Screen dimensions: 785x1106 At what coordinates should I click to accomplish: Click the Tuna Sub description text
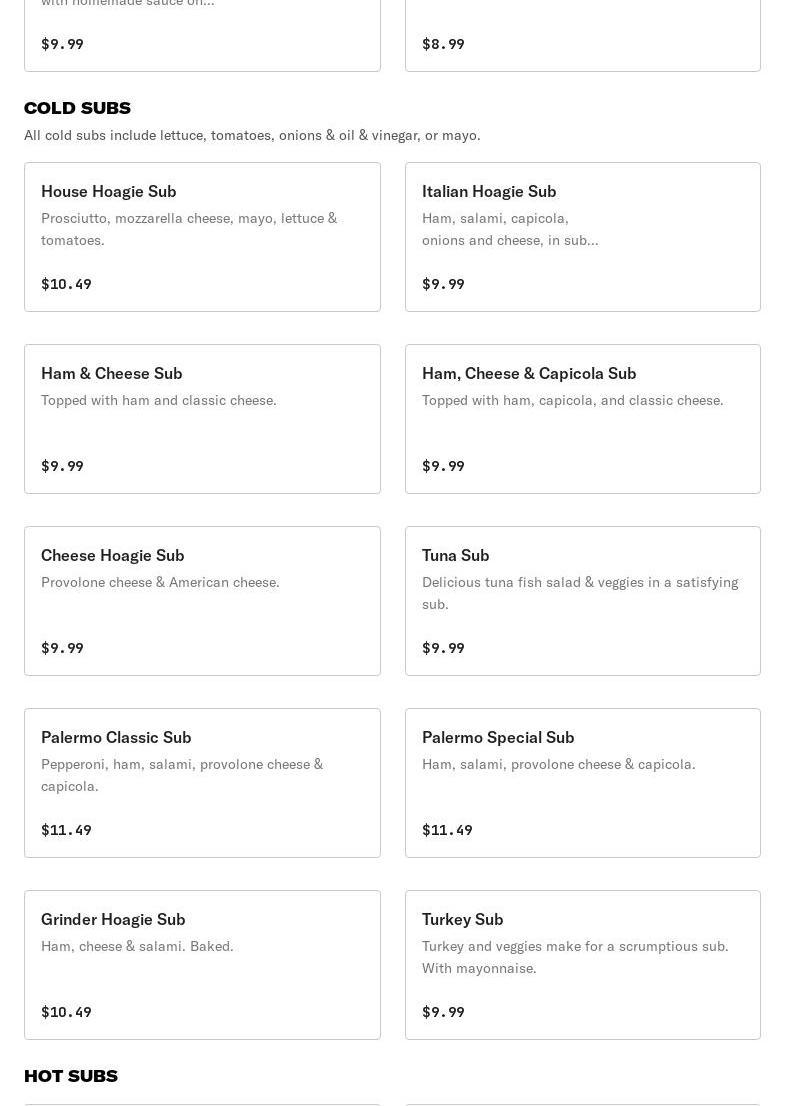580,593
